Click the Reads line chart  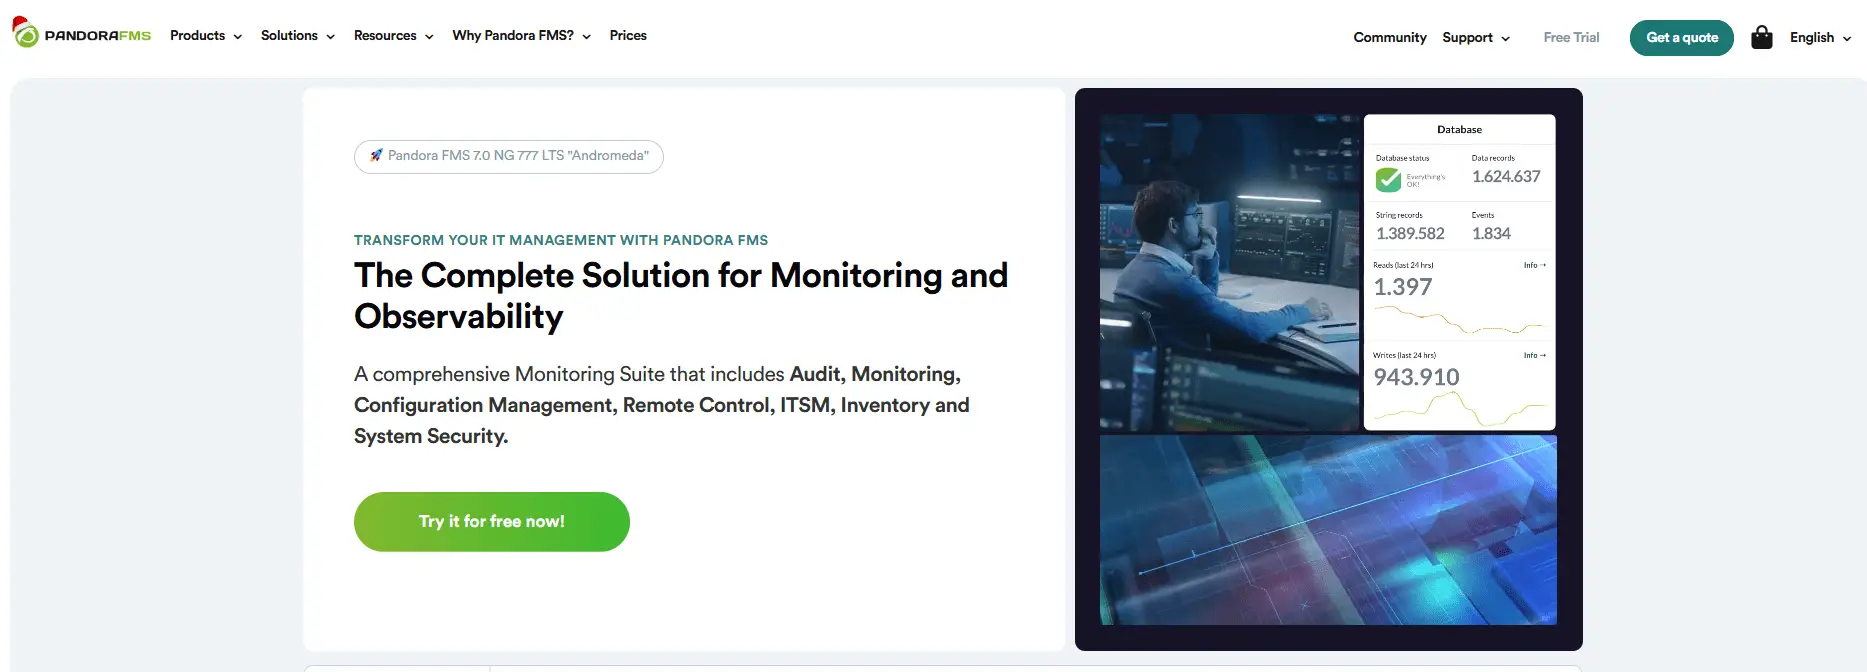pyautogui.click(x=1460, y=320)
